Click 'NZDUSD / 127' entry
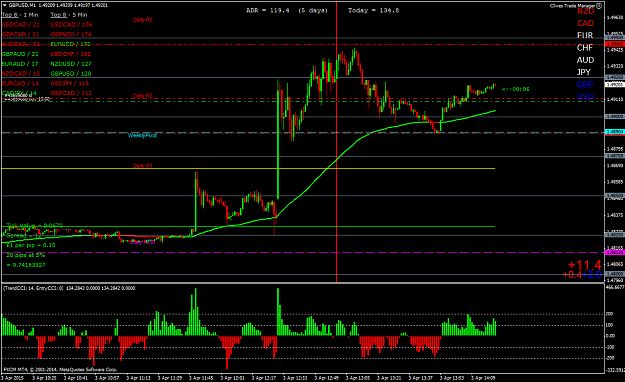Image resolution: width=625 pixels, height=382 pixels. click(x=71, y=64)
